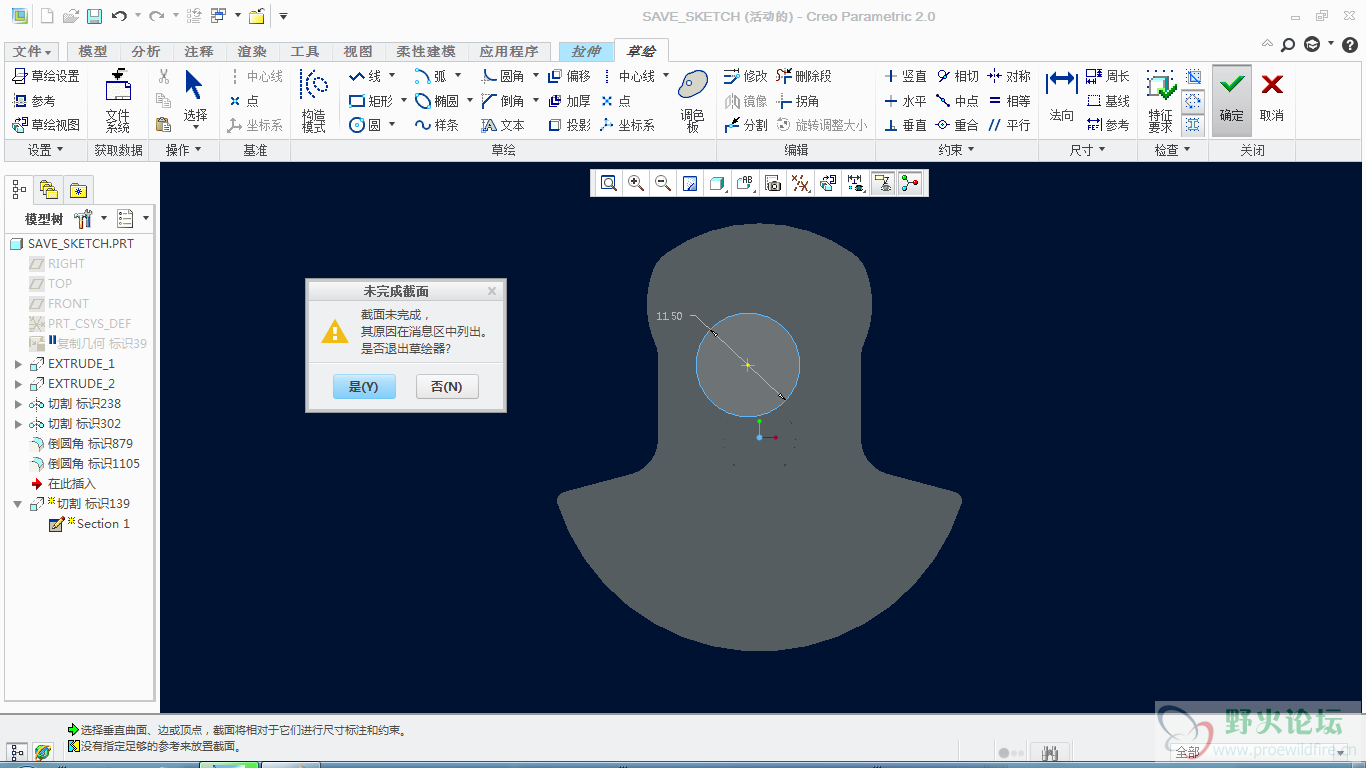This screenshot has width=1366, height=768.
Task: Select the 文本 (Text) sketch tool
Action: coord(503,125)
